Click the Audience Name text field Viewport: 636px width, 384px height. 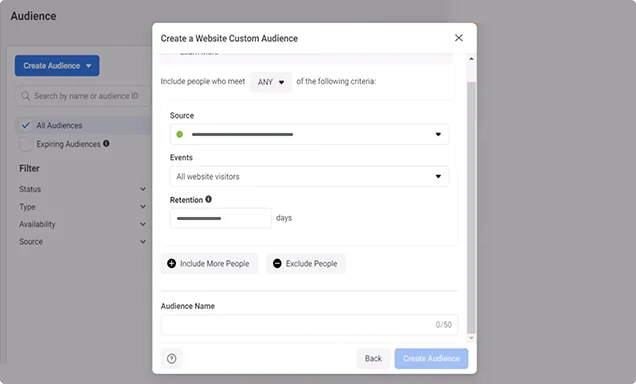coord(309,325)
